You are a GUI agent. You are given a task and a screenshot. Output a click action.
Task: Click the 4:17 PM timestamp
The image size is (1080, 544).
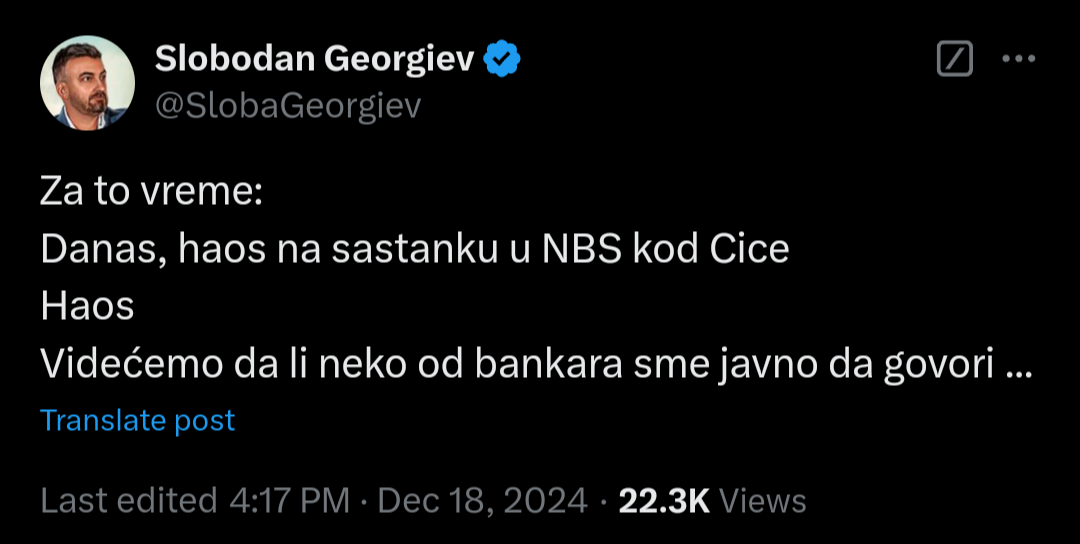(289, 500)
